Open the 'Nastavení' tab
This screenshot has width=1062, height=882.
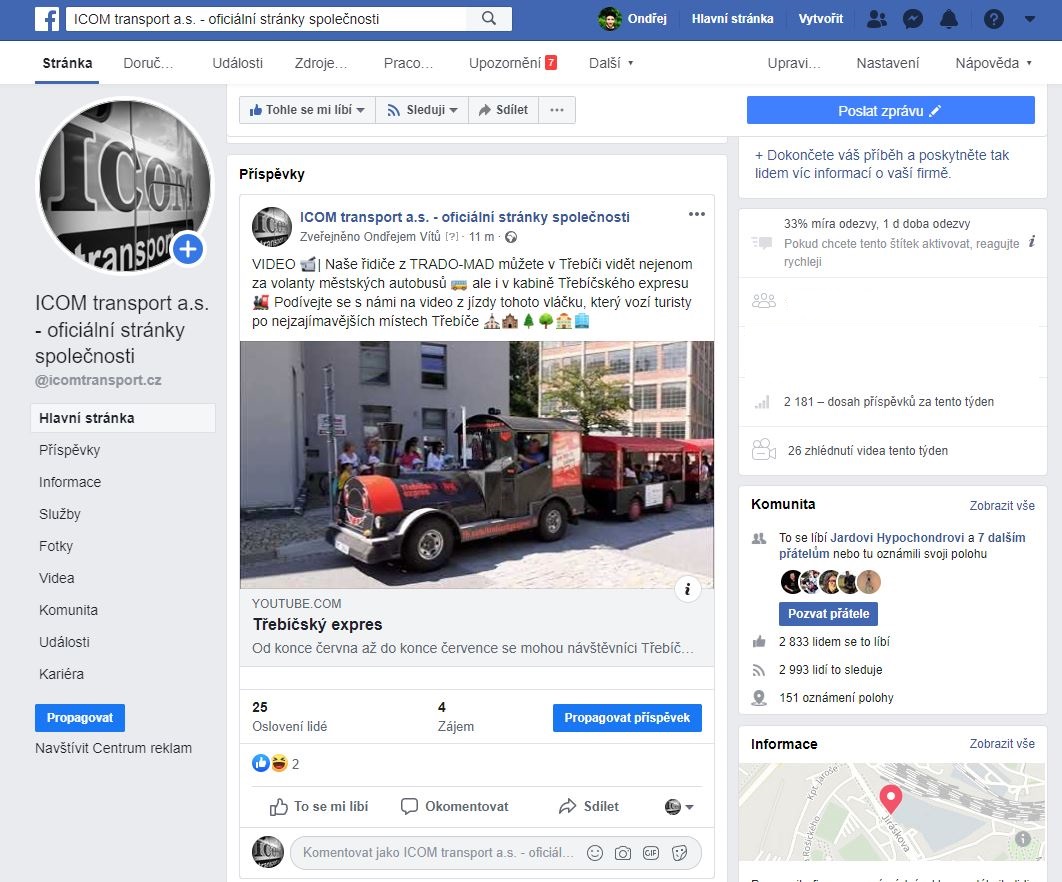click(x=887, y=63)
